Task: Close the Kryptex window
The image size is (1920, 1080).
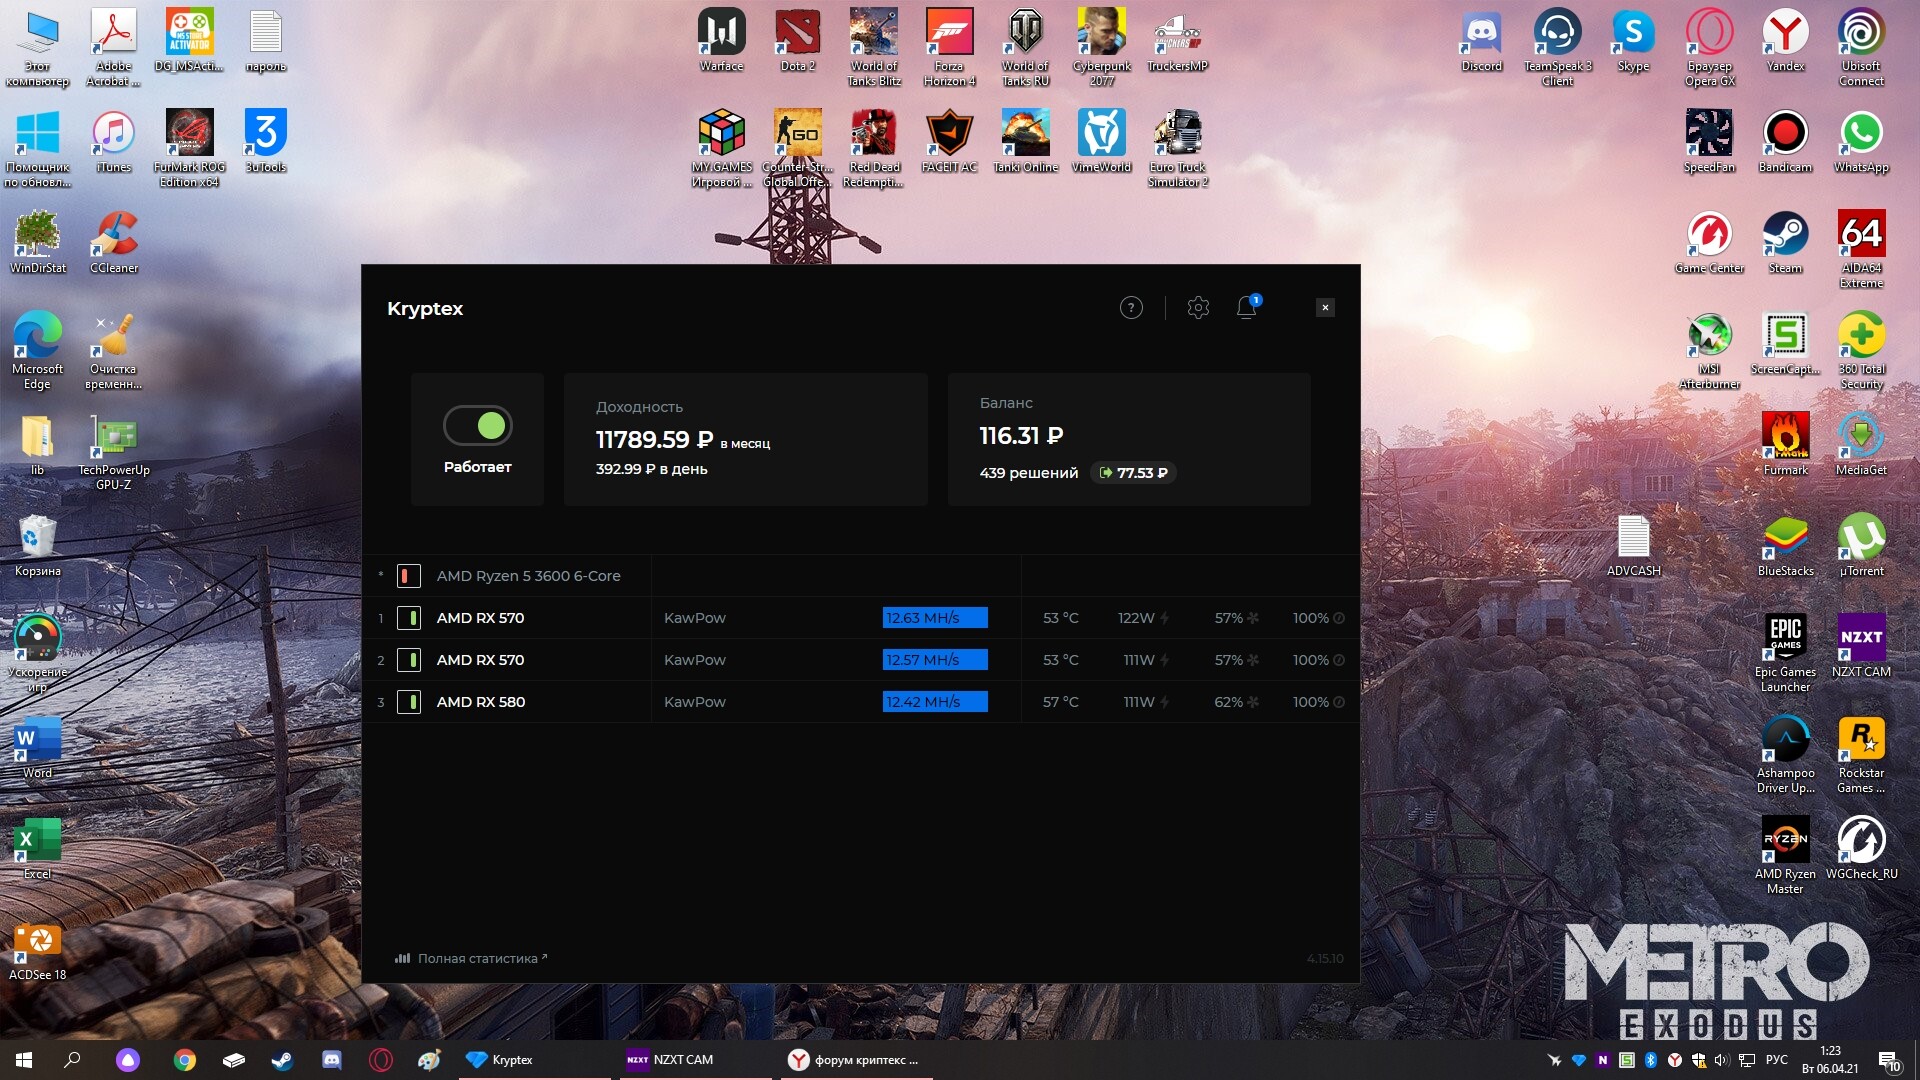Action: pyautogui.click(x=1325, y=308)
